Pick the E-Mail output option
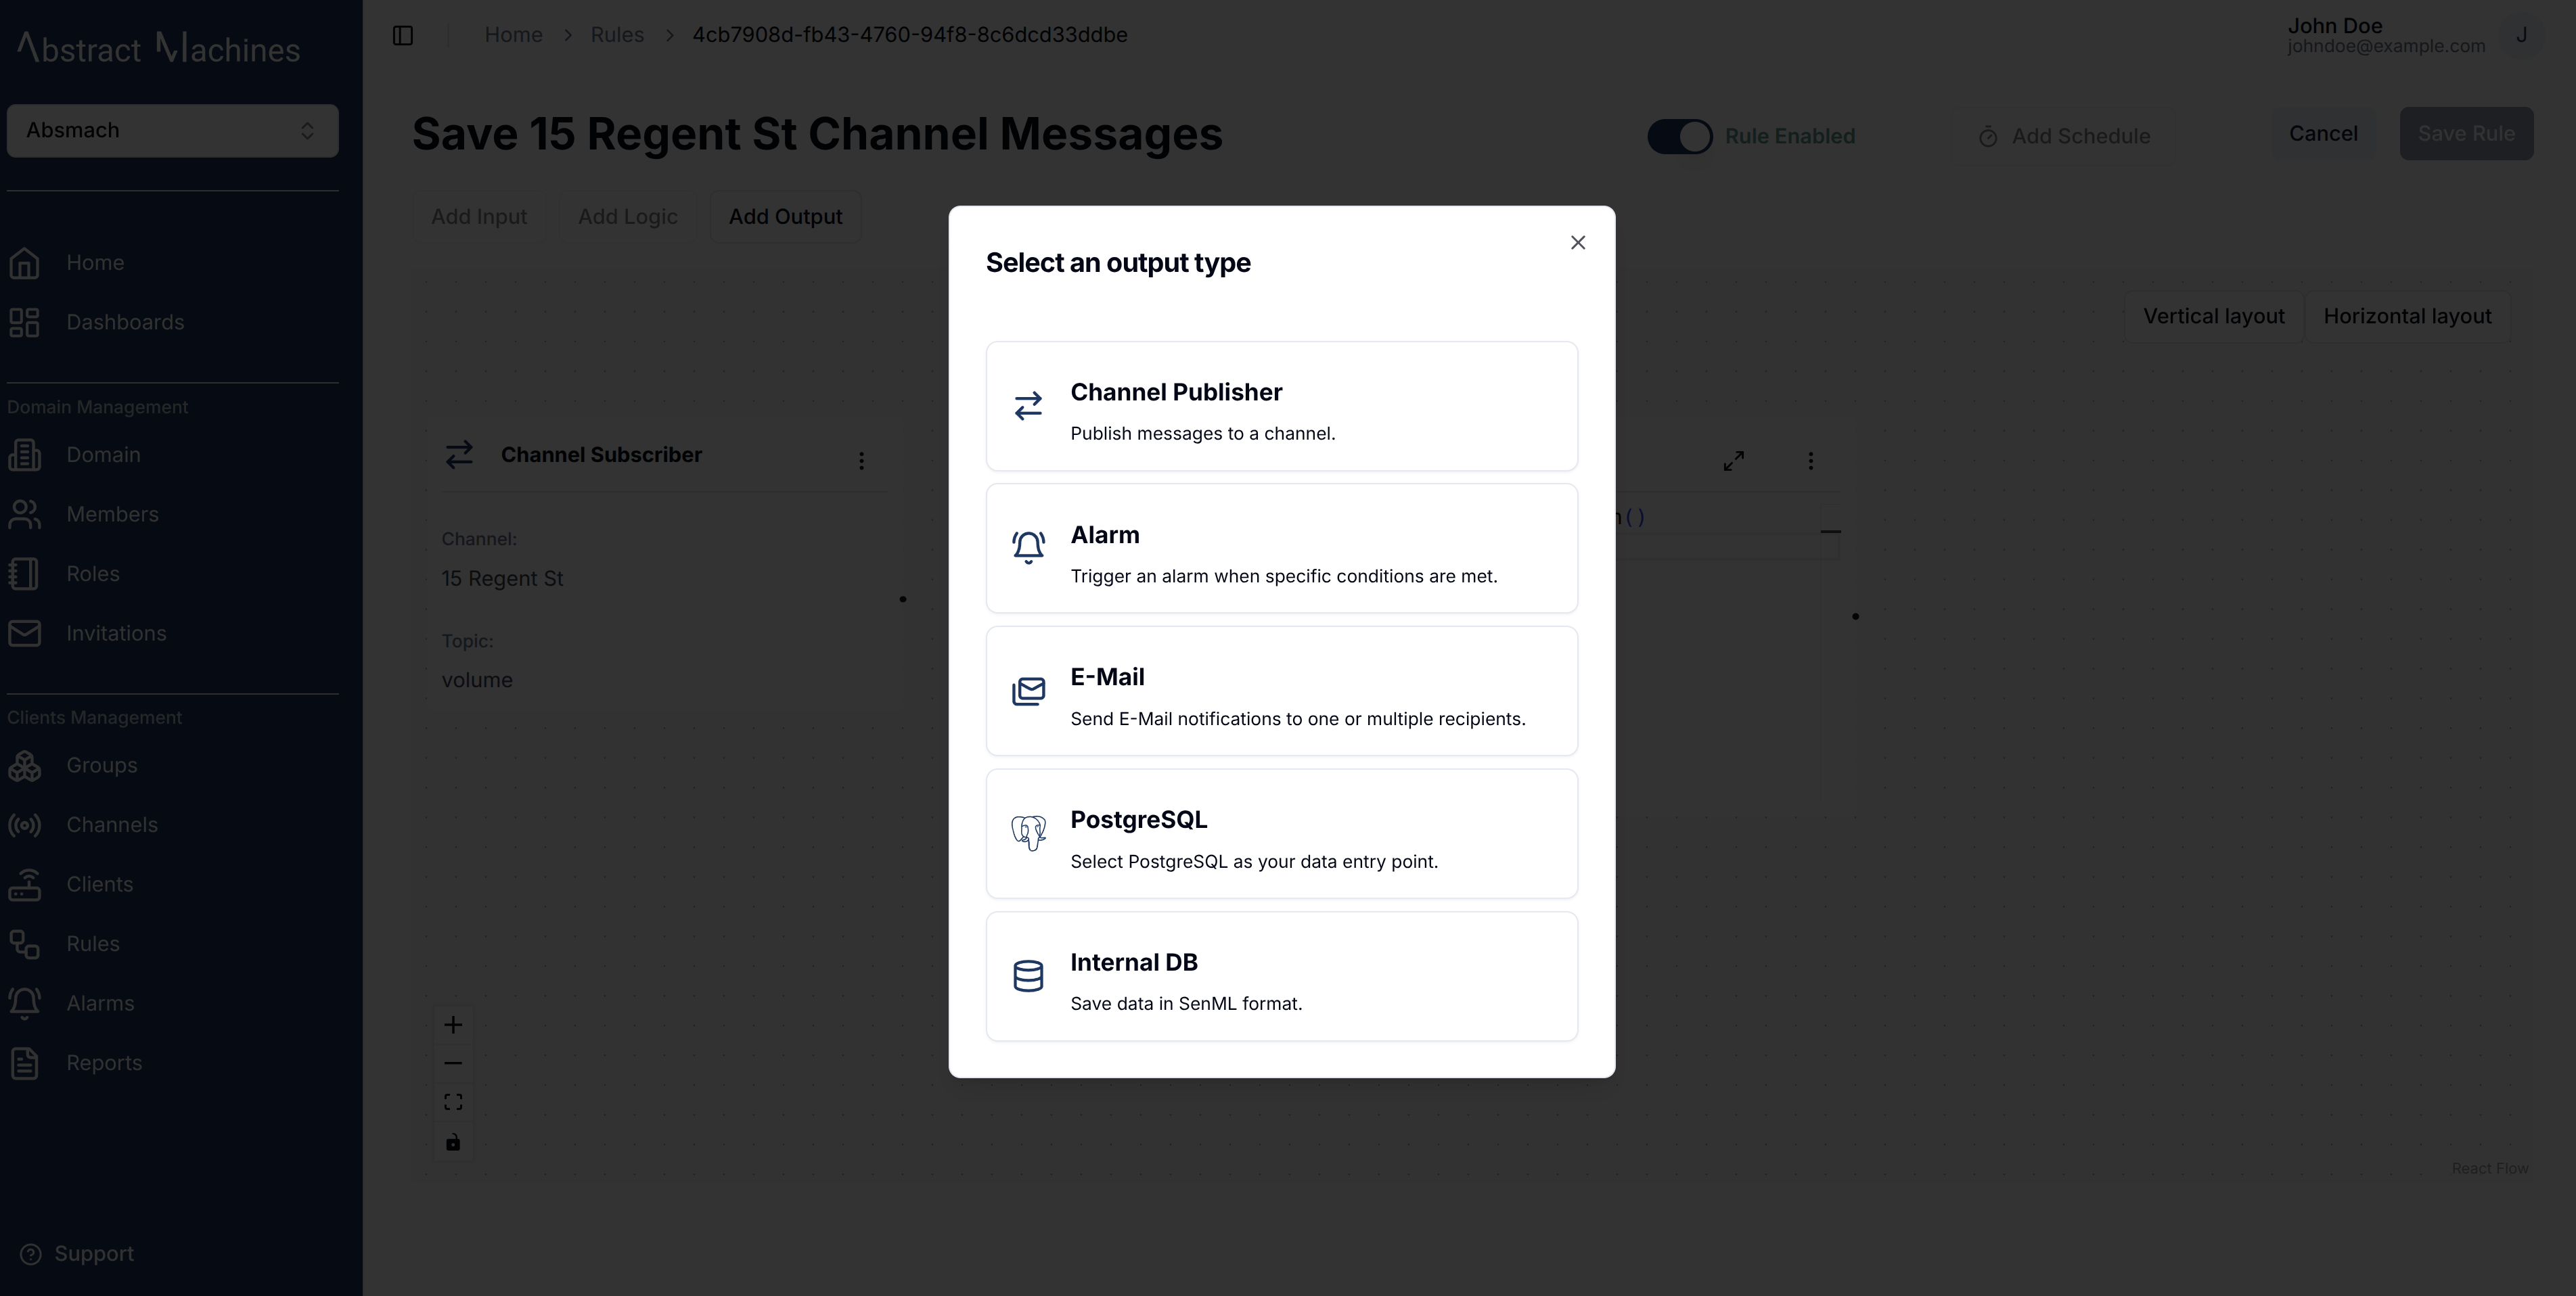 point(1281,691)
